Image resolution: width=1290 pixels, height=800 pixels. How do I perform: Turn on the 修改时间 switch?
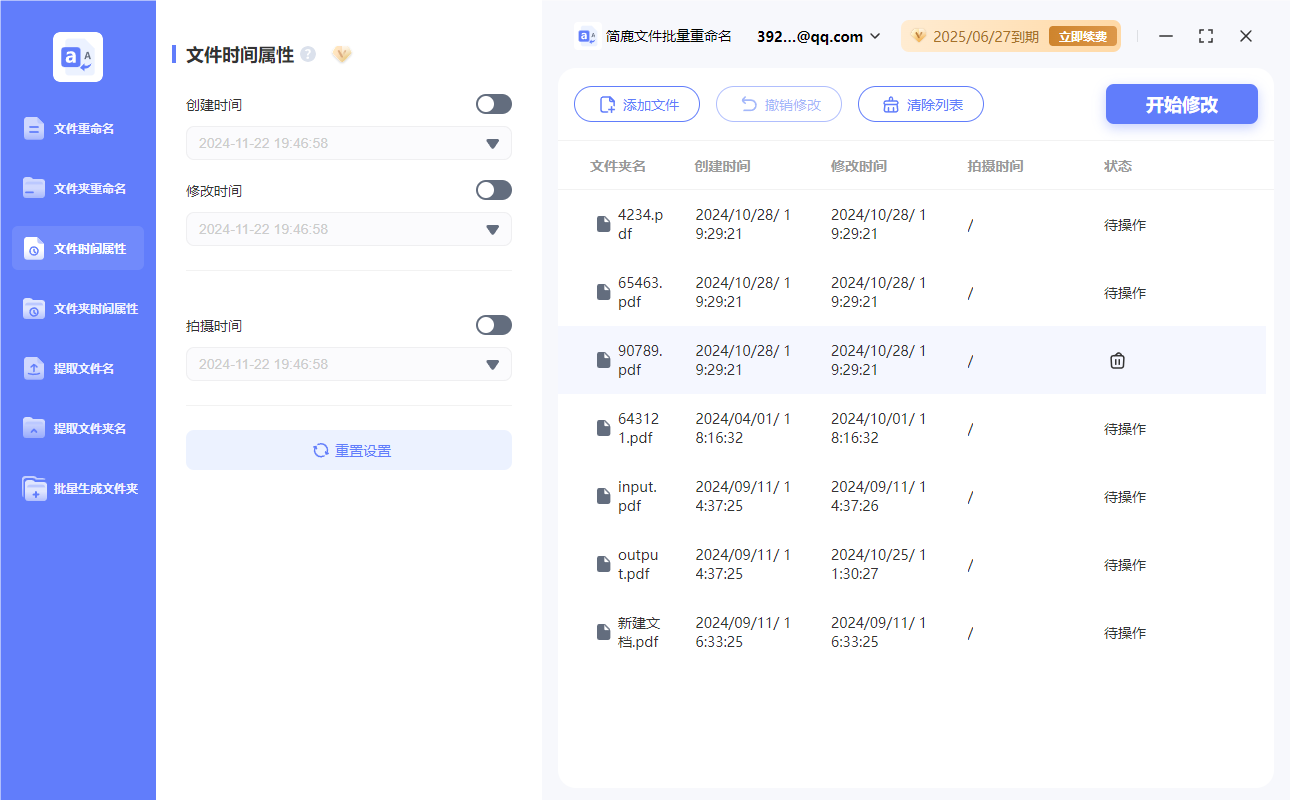(493, 190)
